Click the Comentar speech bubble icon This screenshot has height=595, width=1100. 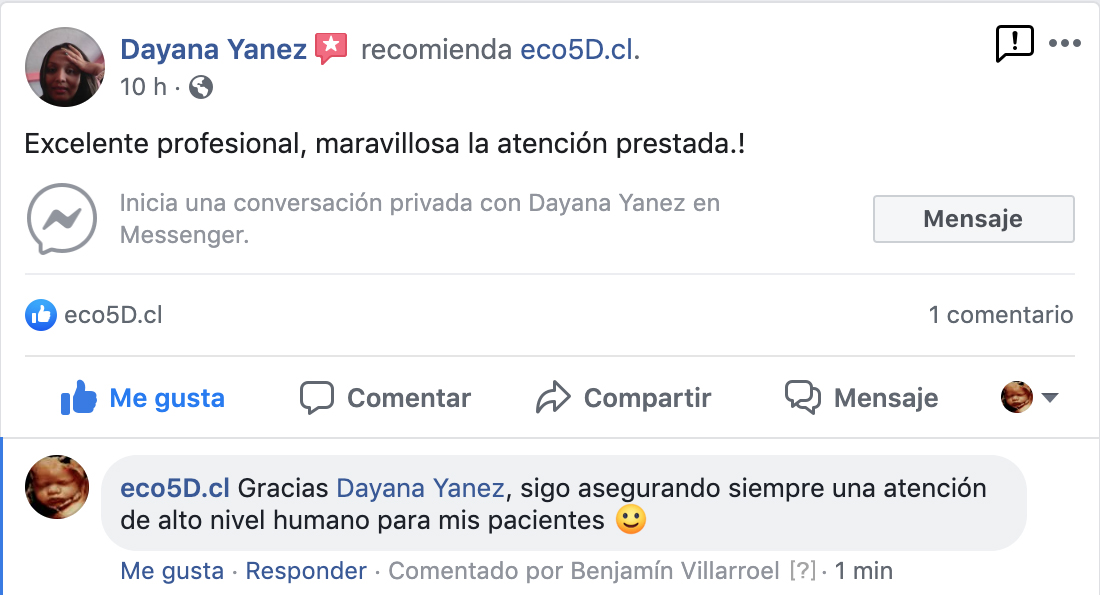(x=316, y=397)
